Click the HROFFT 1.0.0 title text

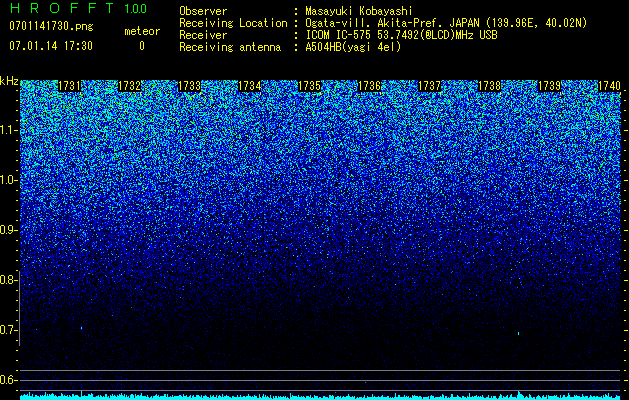78,8
